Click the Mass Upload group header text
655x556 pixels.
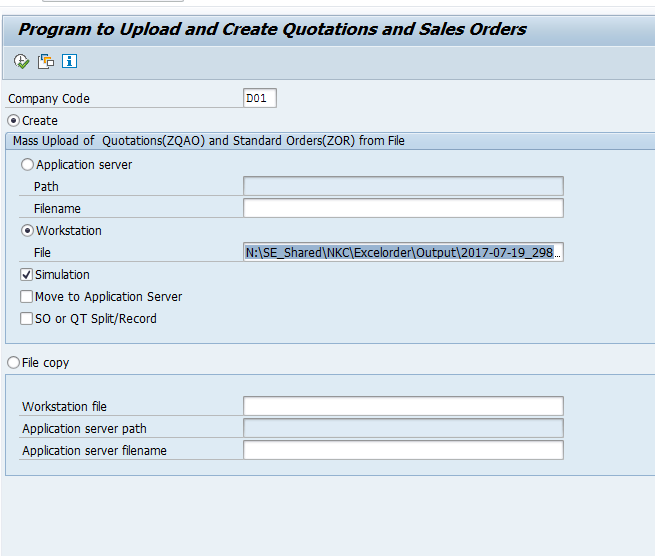point(208,141)
